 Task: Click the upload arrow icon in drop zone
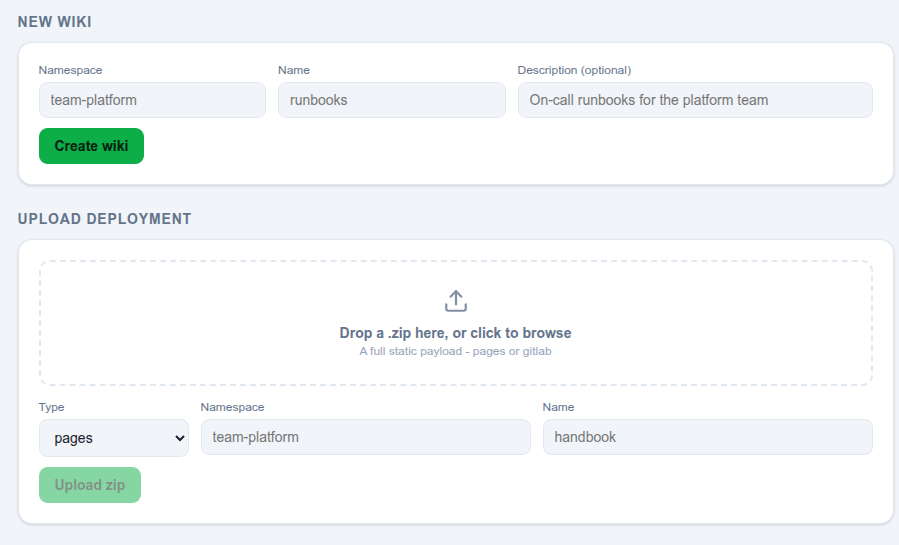point(456,301)
